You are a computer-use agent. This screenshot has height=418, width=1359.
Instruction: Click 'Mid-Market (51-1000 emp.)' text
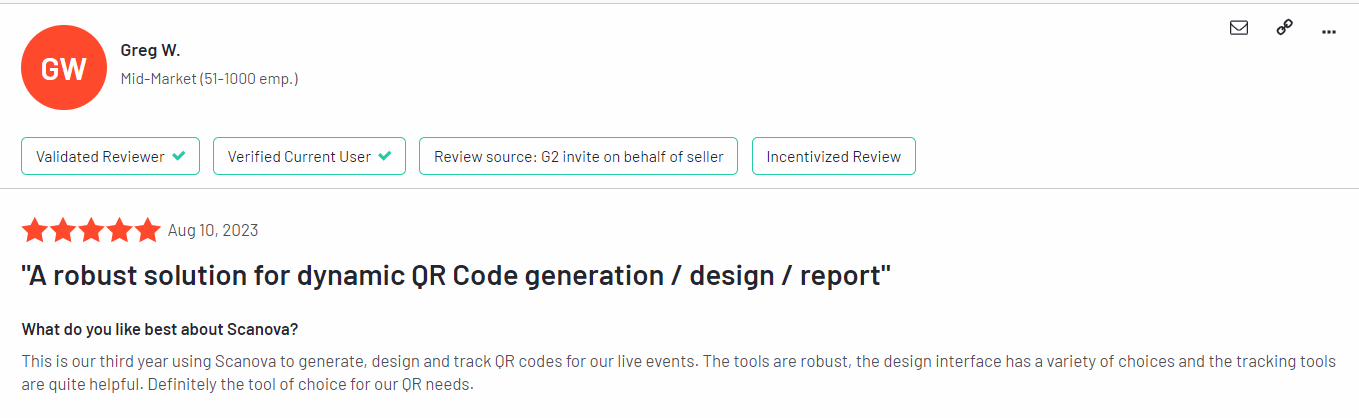tap(209, 78)
